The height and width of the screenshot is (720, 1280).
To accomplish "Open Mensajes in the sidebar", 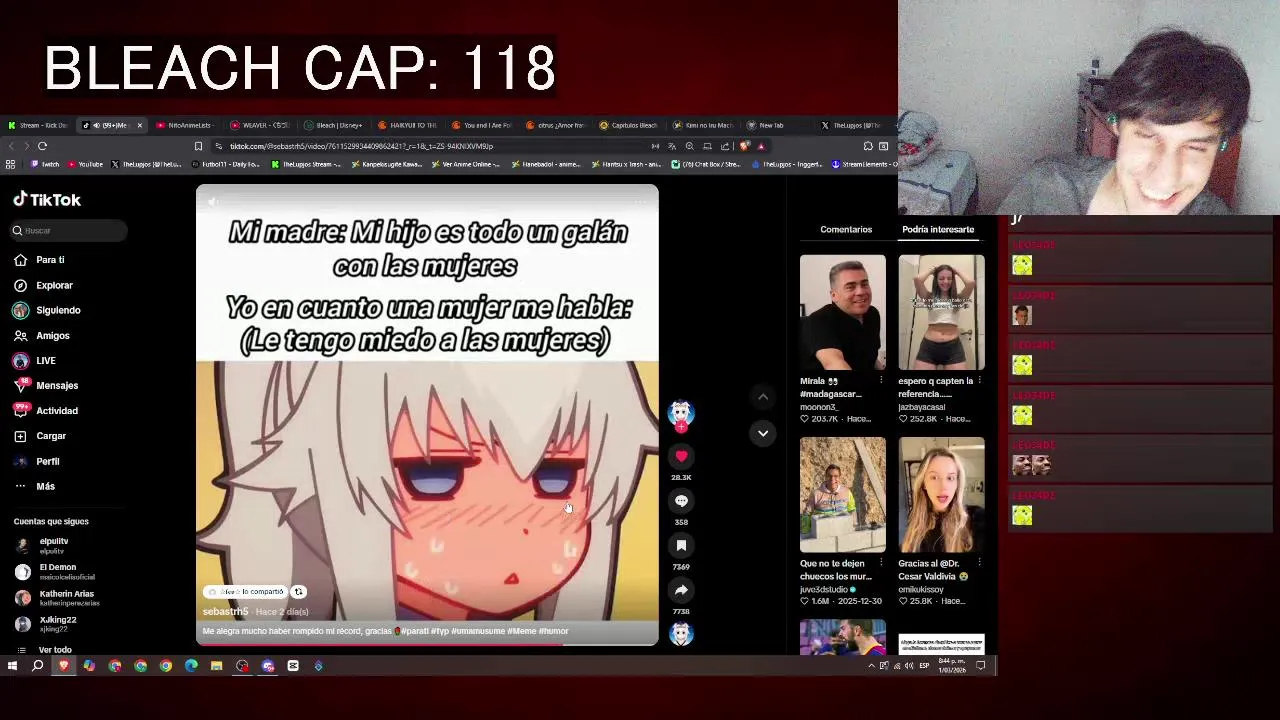I will tap(46, 385).
